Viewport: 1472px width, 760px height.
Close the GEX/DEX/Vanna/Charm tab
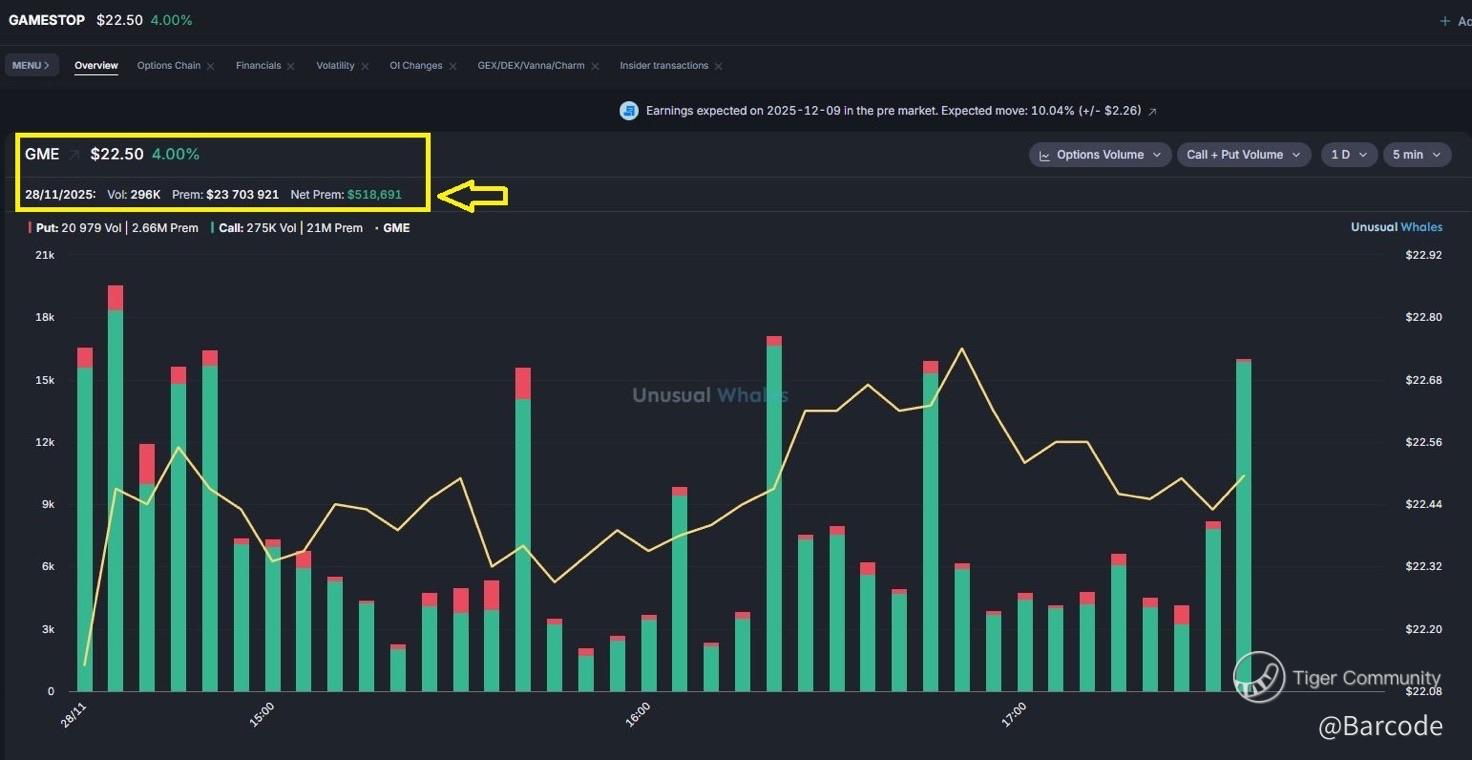click(595, 66)
